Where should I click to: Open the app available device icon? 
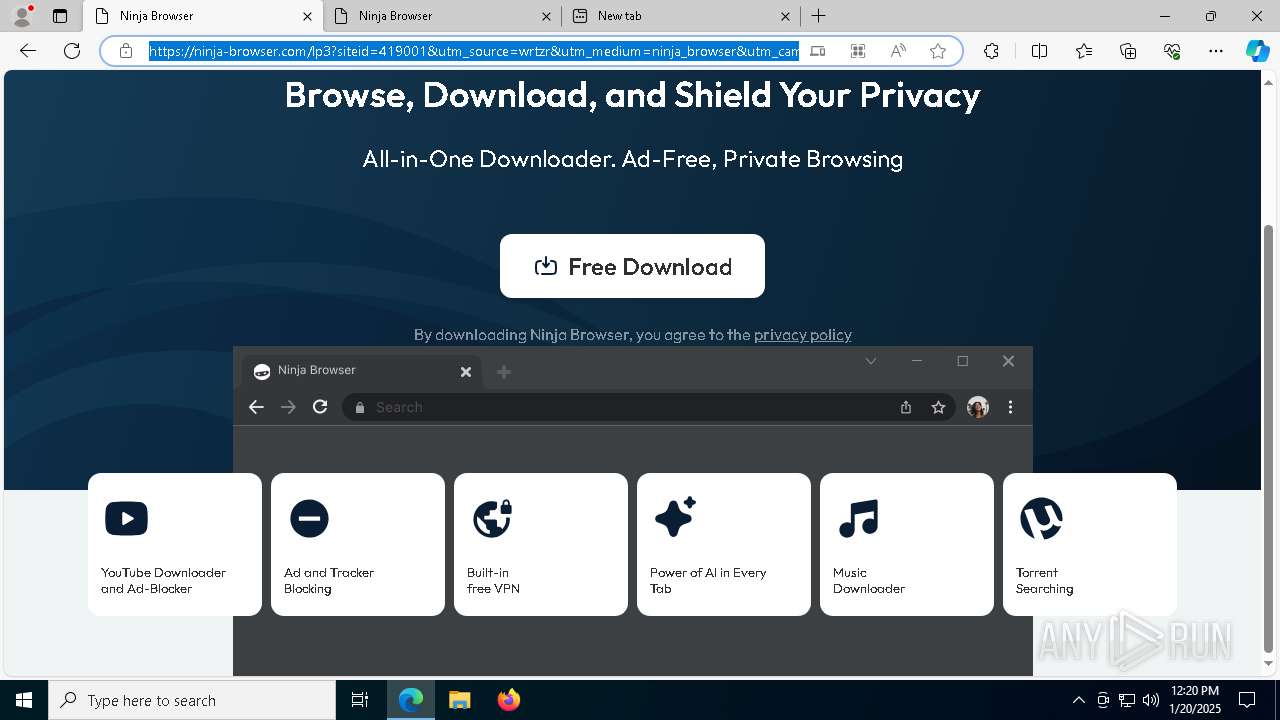pyautogui.click(x=818, y=51)
